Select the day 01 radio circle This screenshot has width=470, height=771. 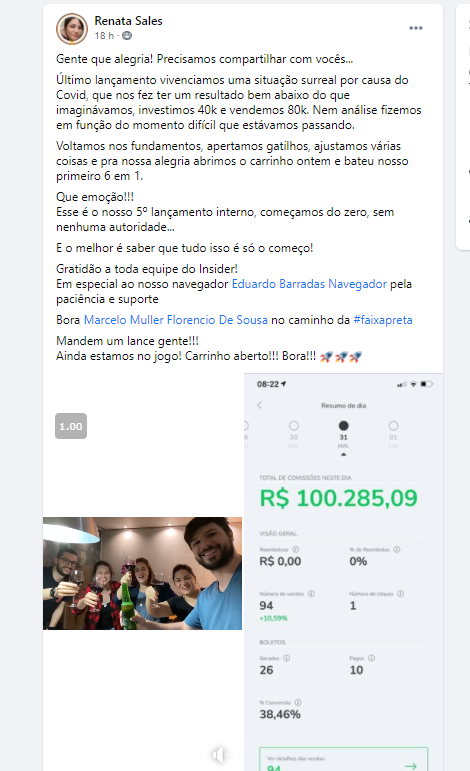click(393, 426)
